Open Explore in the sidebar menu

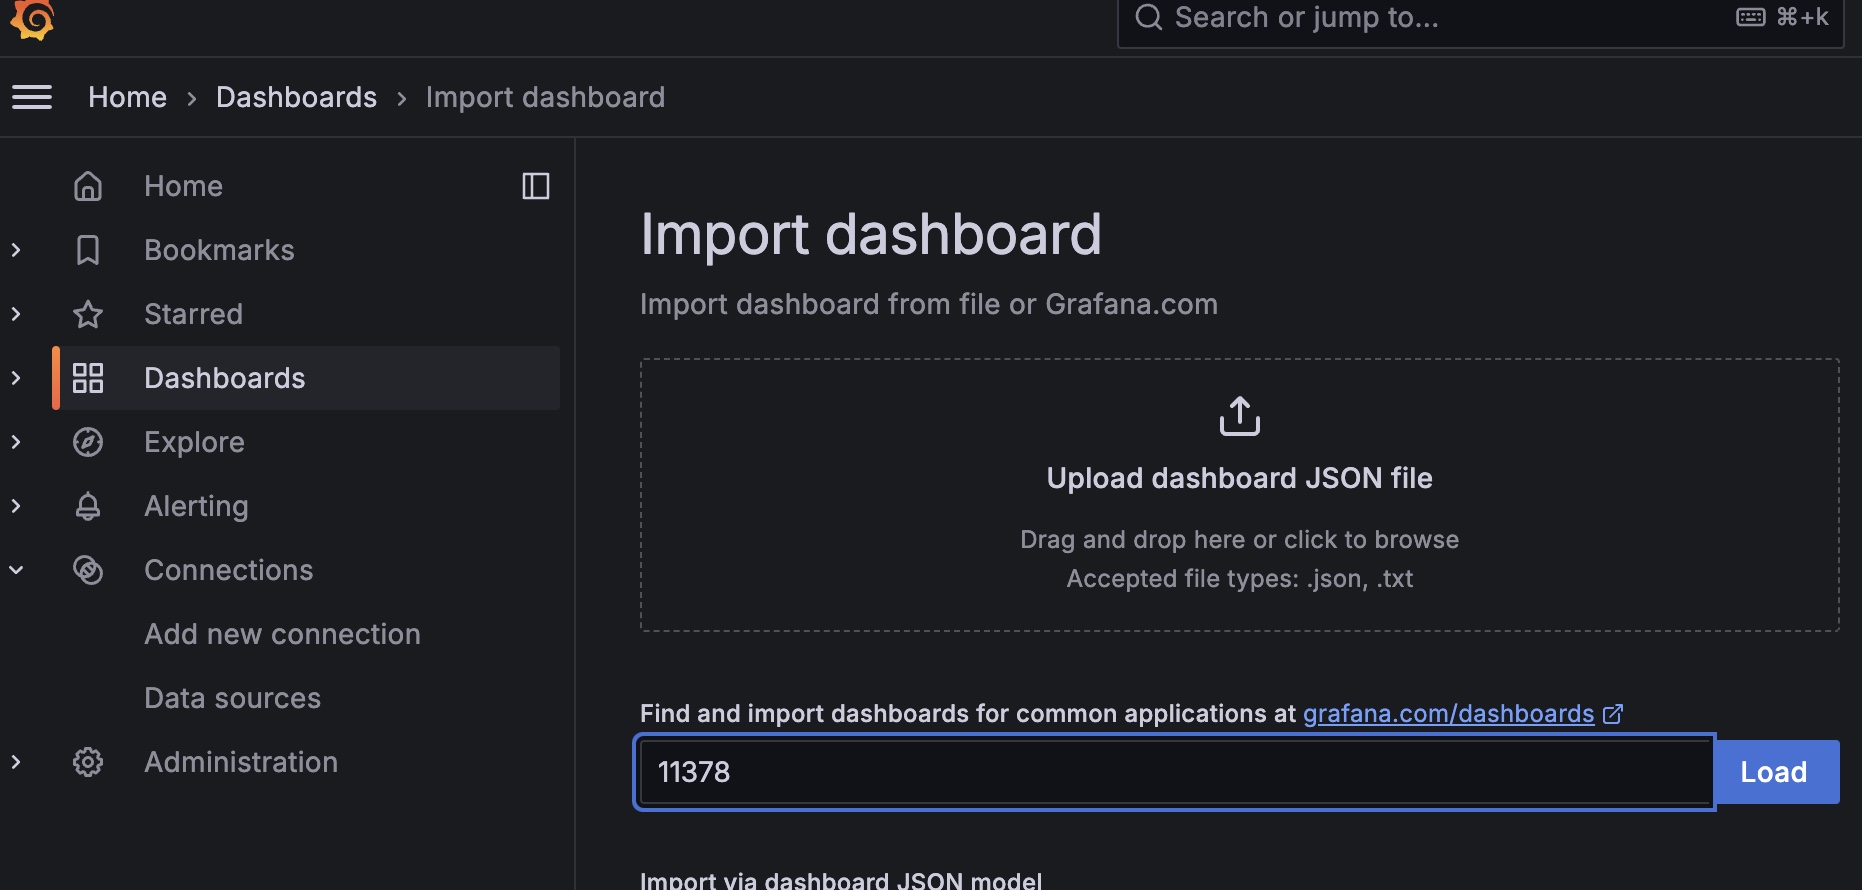click(194, 442)
